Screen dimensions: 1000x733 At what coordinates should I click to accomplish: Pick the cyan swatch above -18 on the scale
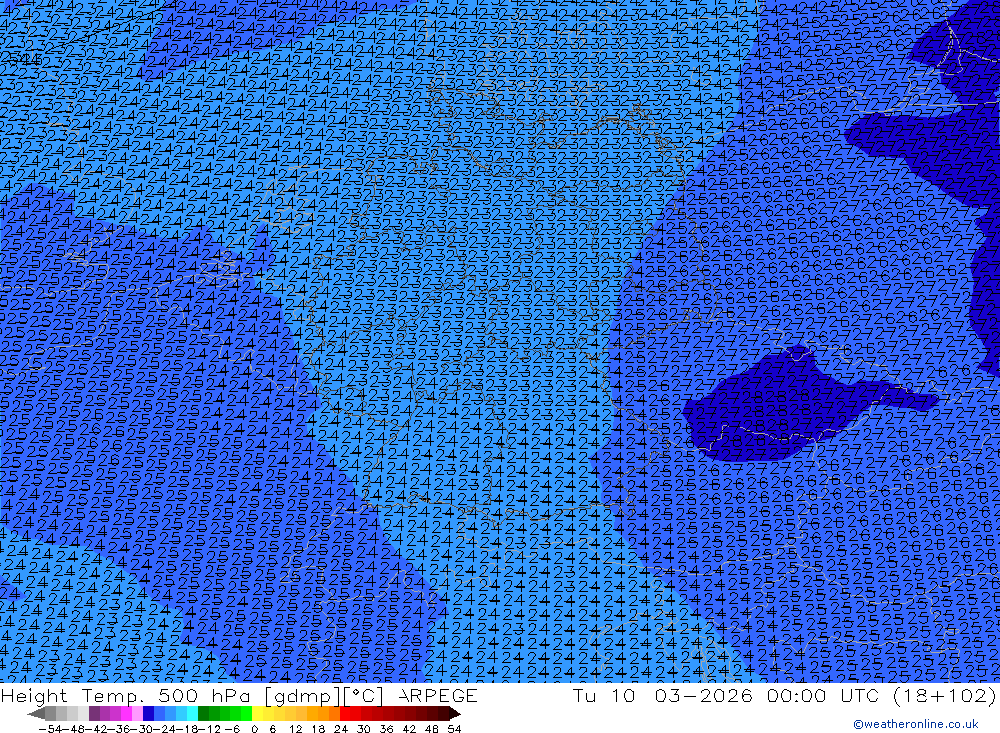coord(192,713)
